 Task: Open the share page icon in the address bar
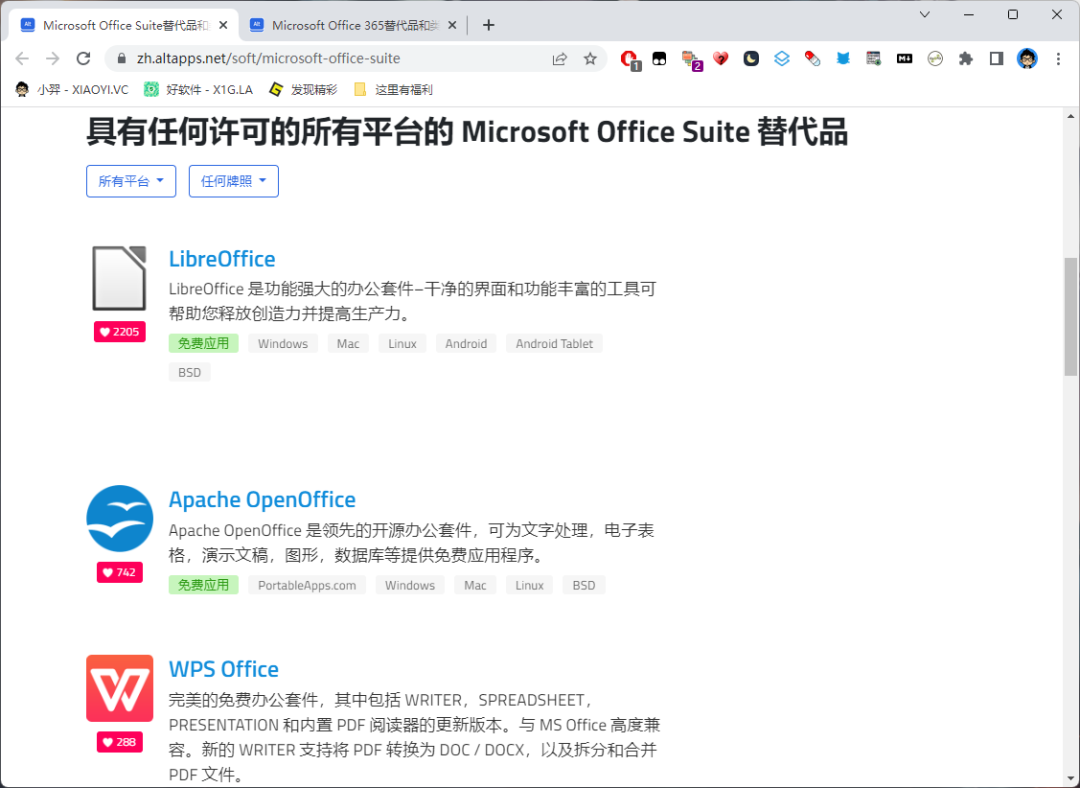pyautogui.click(x=559, y=59)
